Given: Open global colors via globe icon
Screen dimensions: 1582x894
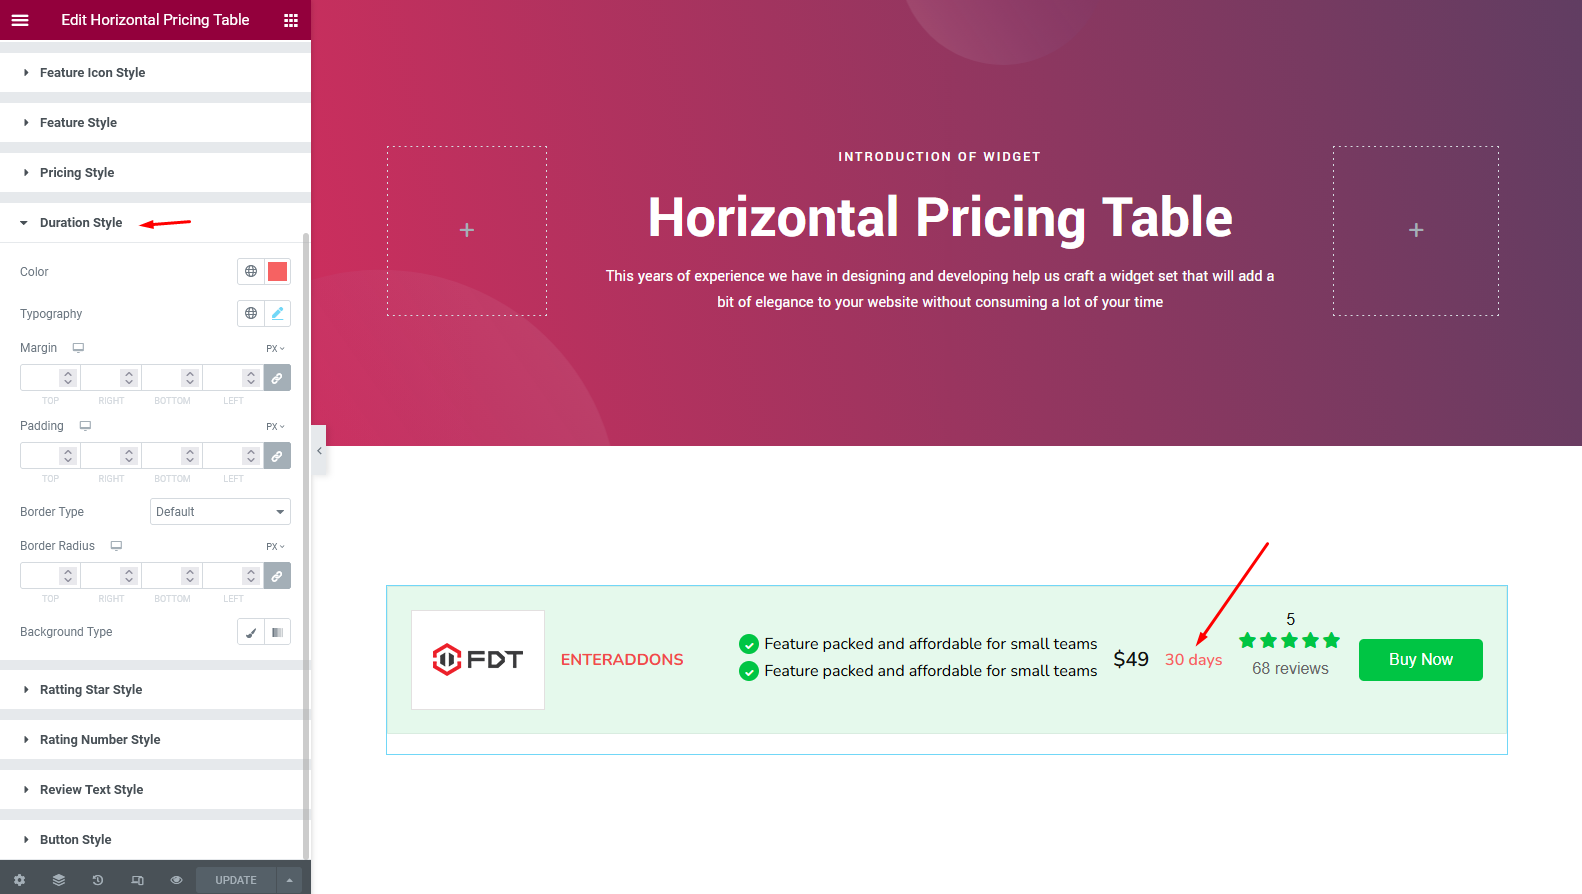Looking at the screenshot, I should coord(250,271).
